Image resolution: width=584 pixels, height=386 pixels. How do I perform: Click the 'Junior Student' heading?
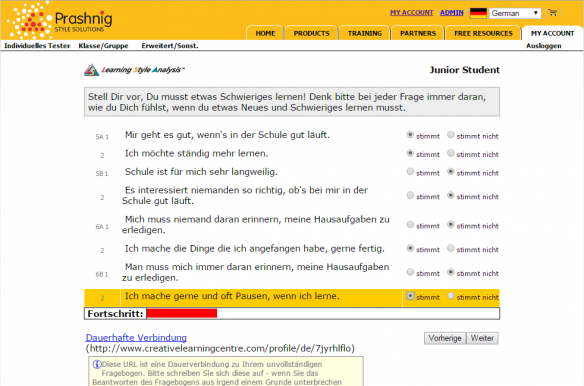click(464, 70)
